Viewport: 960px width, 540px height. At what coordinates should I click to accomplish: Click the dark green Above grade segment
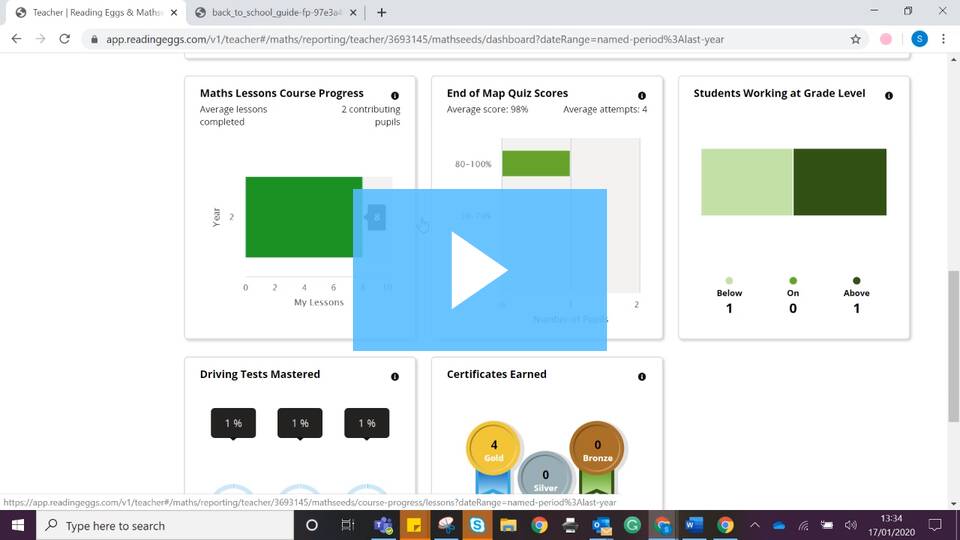(840, 182)
